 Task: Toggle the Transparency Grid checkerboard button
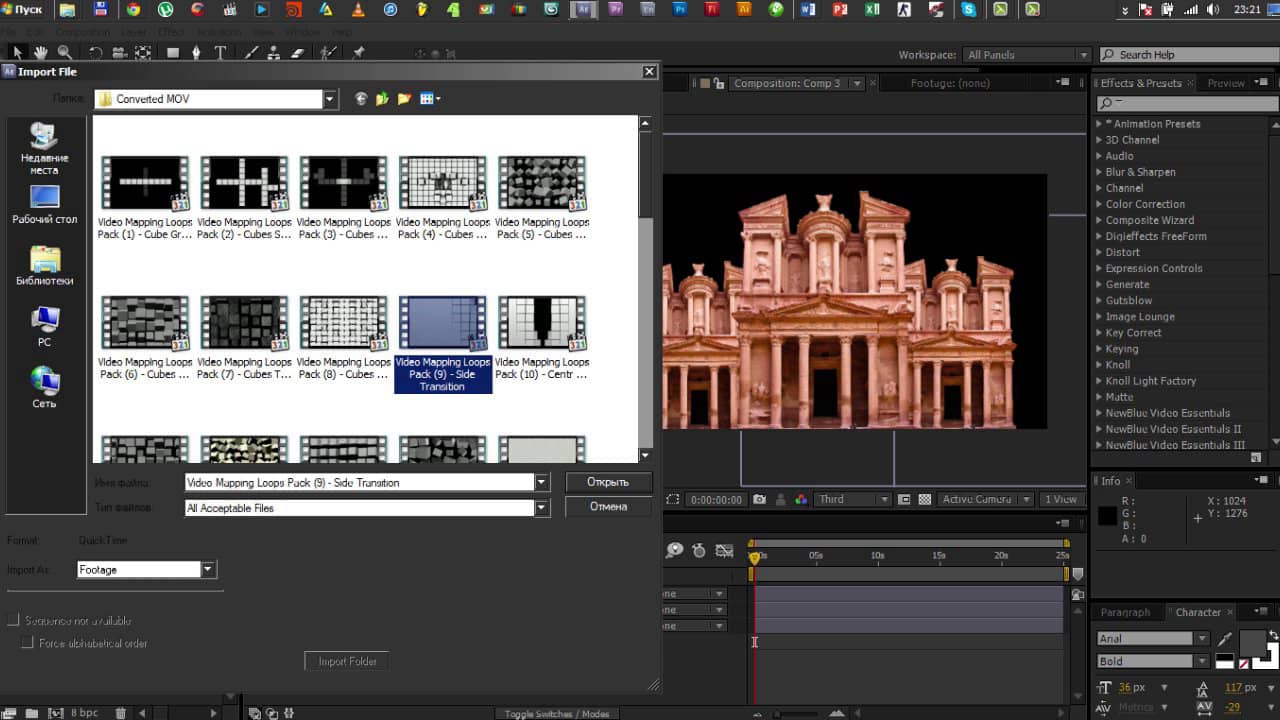pos(925,499)
